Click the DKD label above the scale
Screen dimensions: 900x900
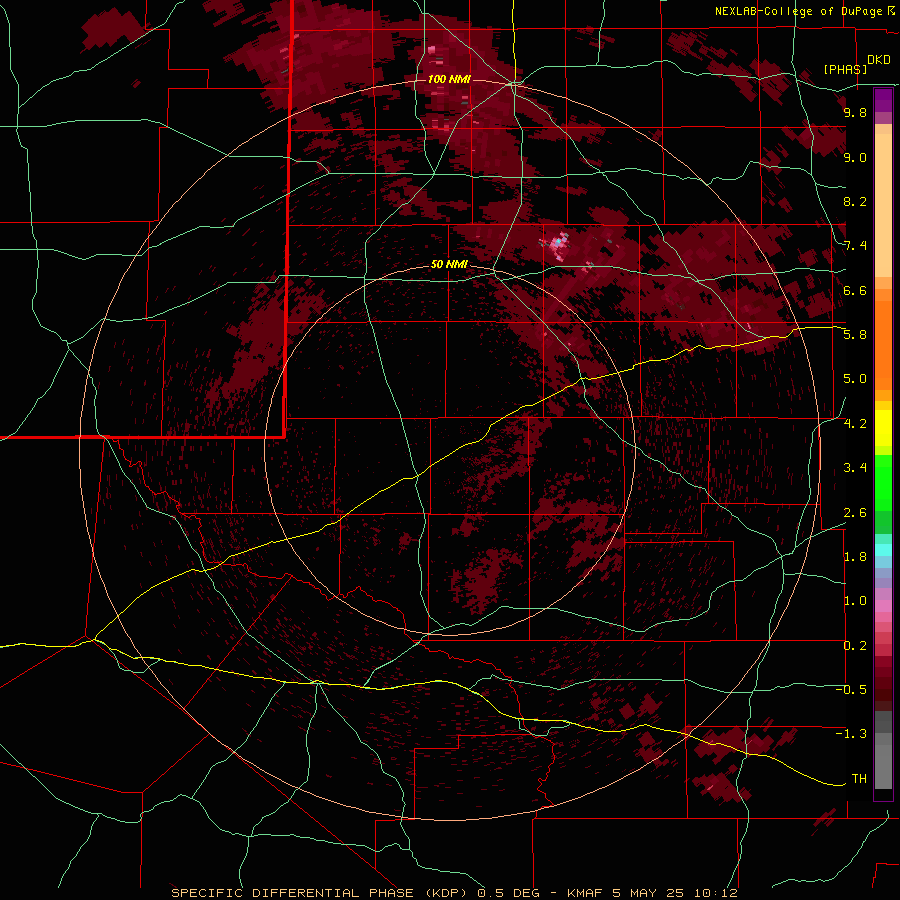pos(878,60)
